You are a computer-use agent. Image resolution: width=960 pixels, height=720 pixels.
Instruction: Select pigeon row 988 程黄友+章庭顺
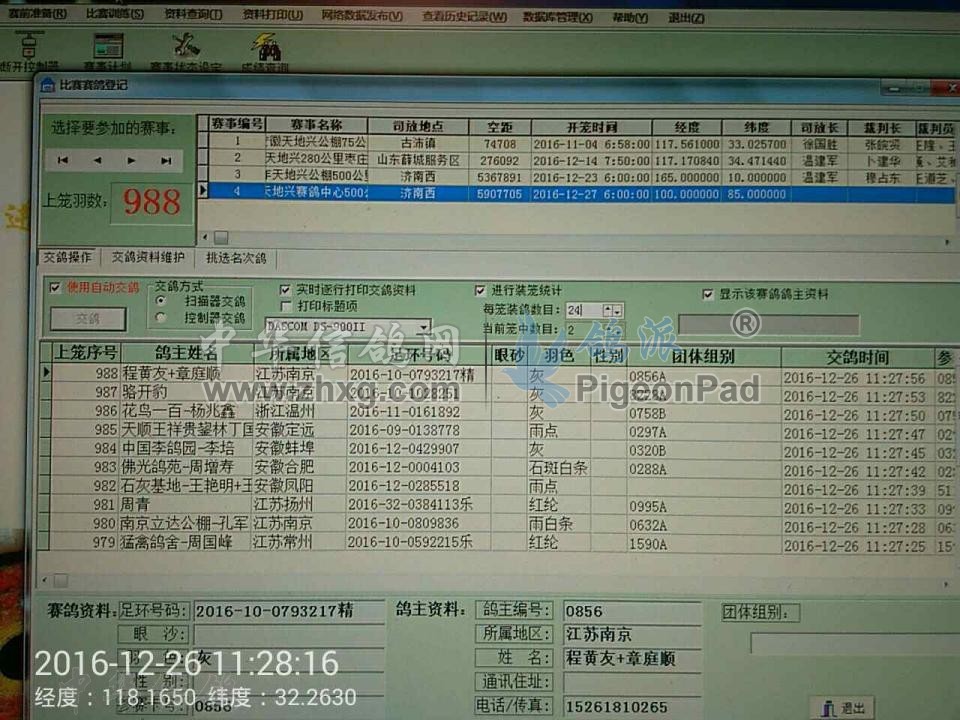499,374
